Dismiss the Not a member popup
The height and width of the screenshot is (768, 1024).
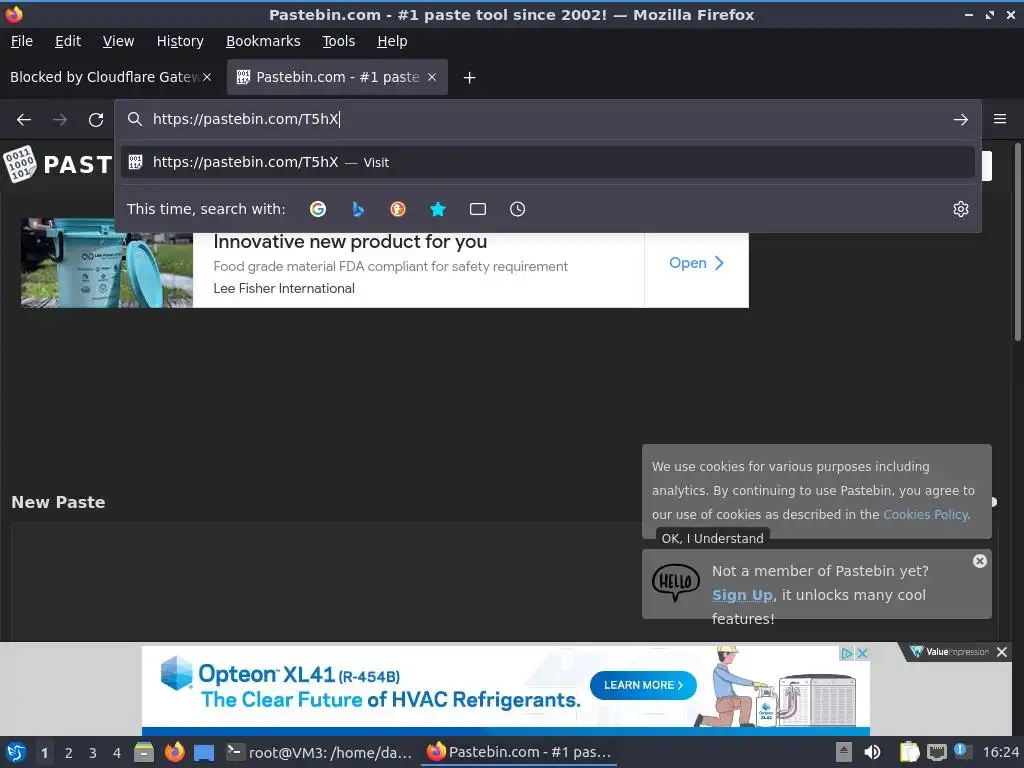point(980,561)
